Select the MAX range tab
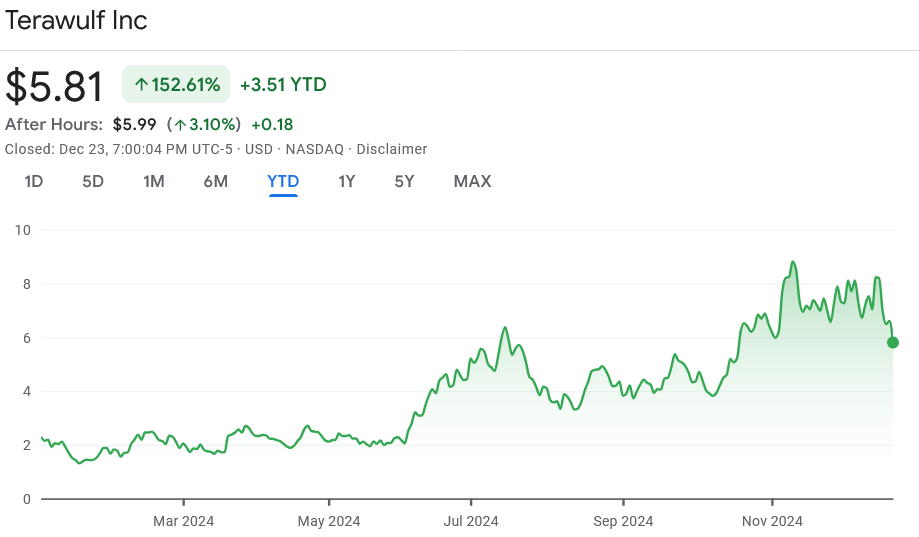 pyautogui.click(x=472, y=182)
